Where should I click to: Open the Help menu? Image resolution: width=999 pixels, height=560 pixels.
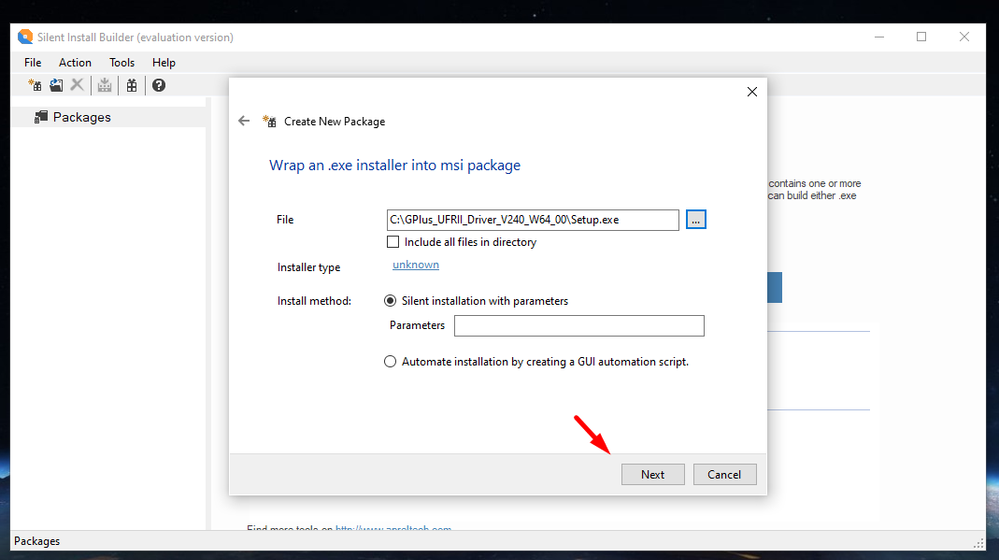(x=164, y=62)
